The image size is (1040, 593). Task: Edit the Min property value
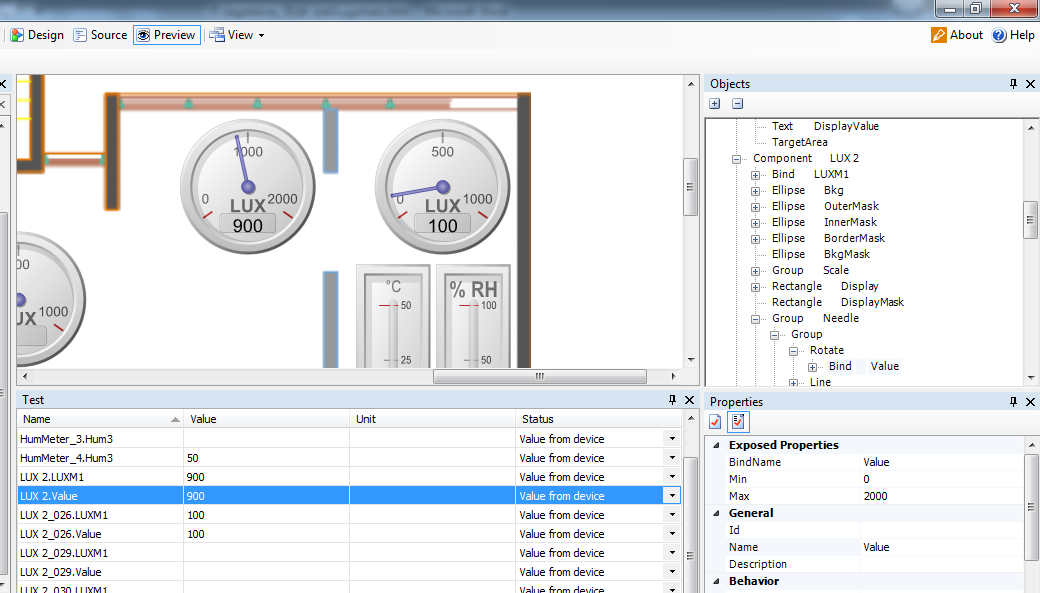point(941,479)
